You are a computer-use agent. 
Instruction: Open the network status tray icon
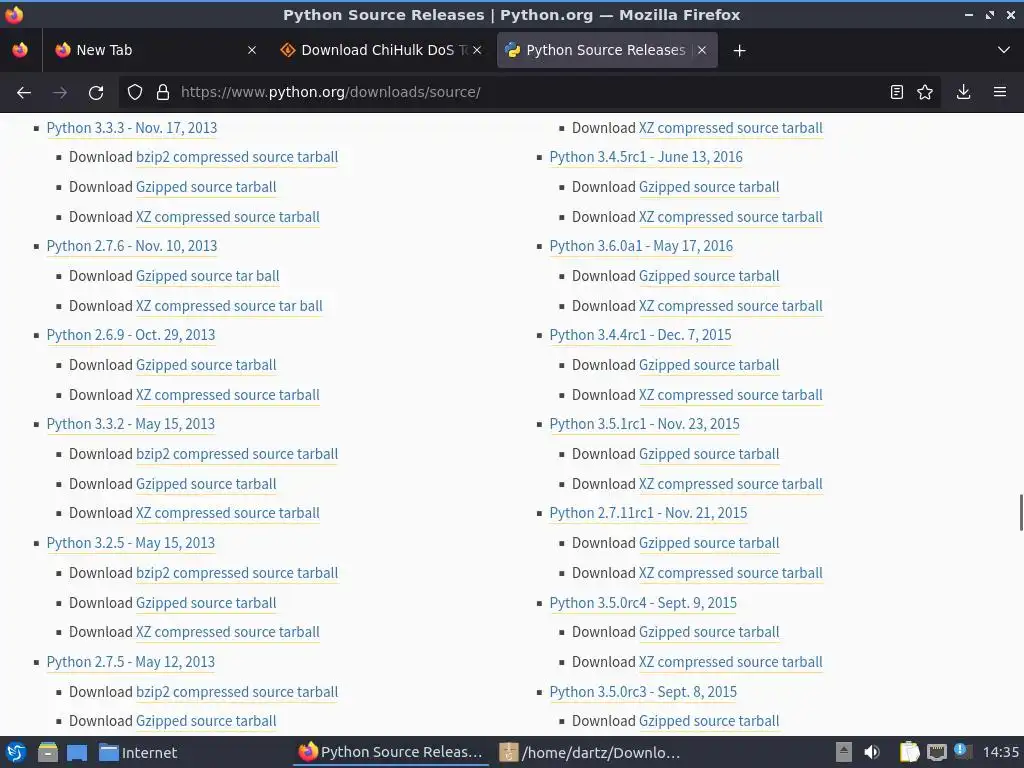point(936,752)
